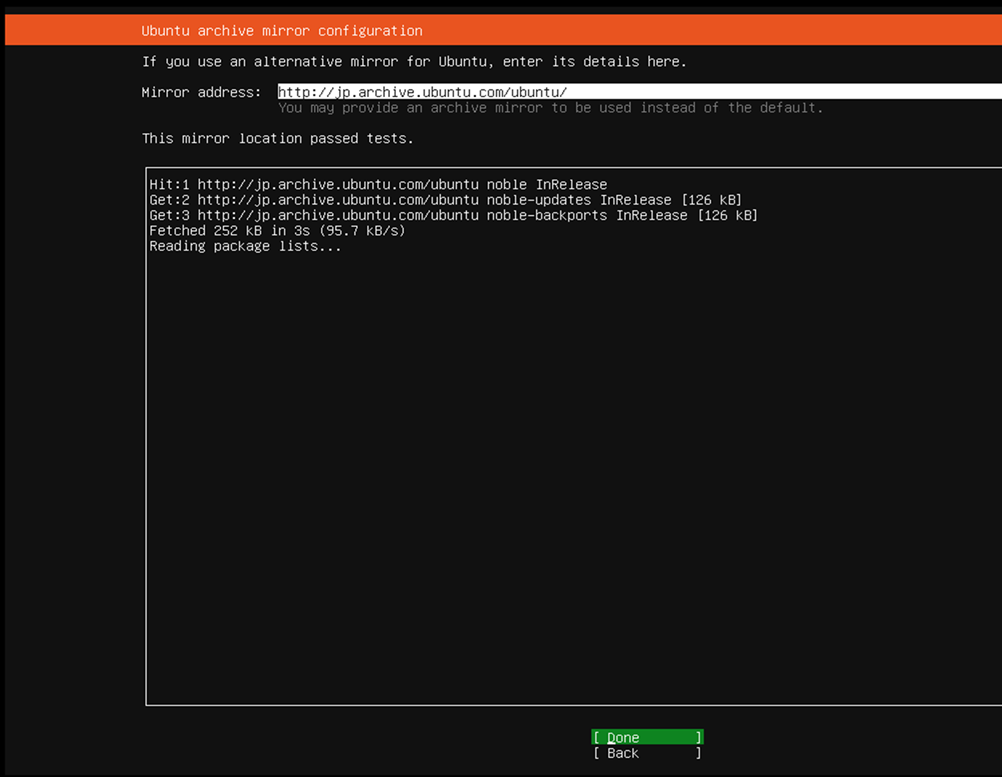Image resolution: width=1002 pixels, height=777 pixels.
Task: Click the 'Get:3' noble-backports log line
Action: pyautogui.click(x=453, y=215)
